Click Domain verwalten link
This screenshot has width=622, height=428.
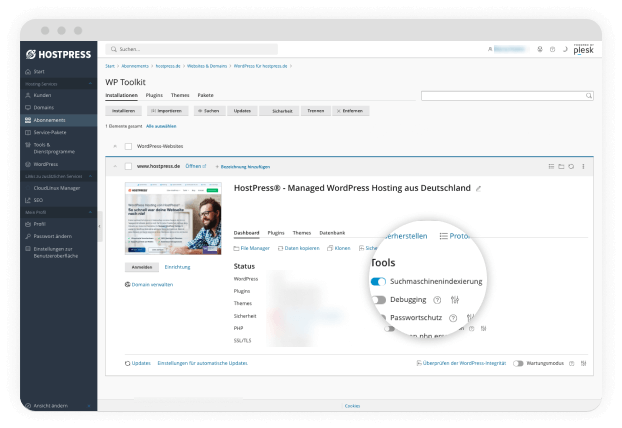[149, 285]
